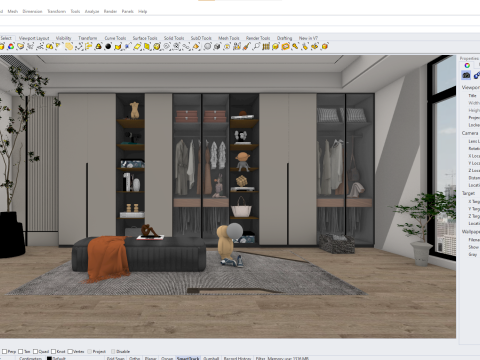Switch to the Render Tools toolbar tab
This screenshot has width=480, height=360.
[258, 38]
